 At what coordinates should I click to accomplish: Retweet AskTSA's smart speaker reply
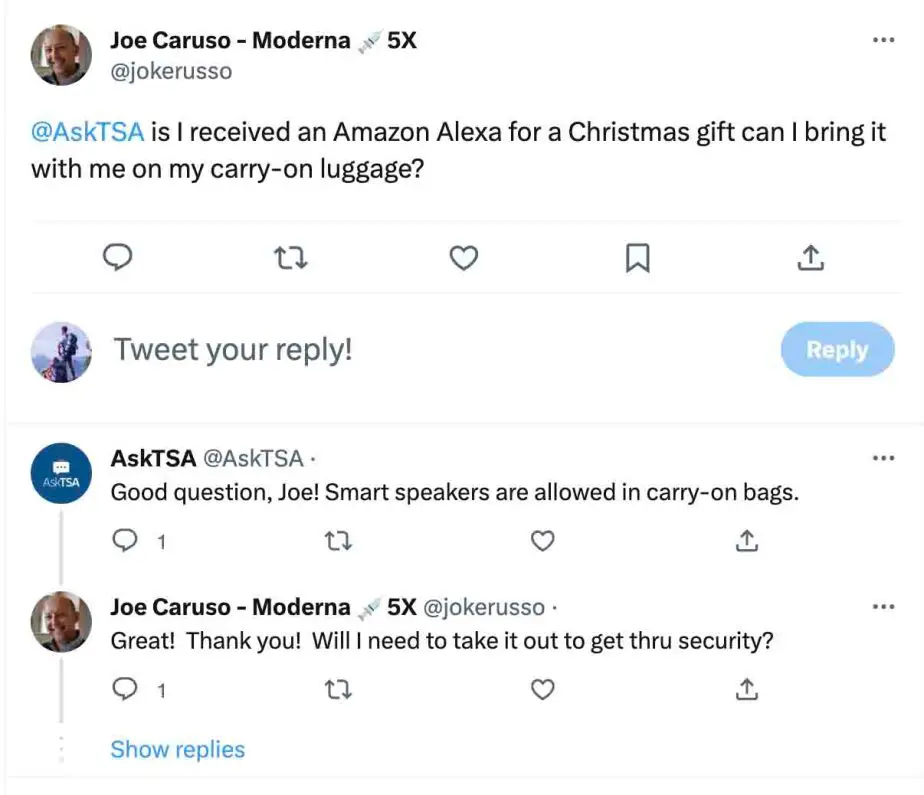coord(339,541)
